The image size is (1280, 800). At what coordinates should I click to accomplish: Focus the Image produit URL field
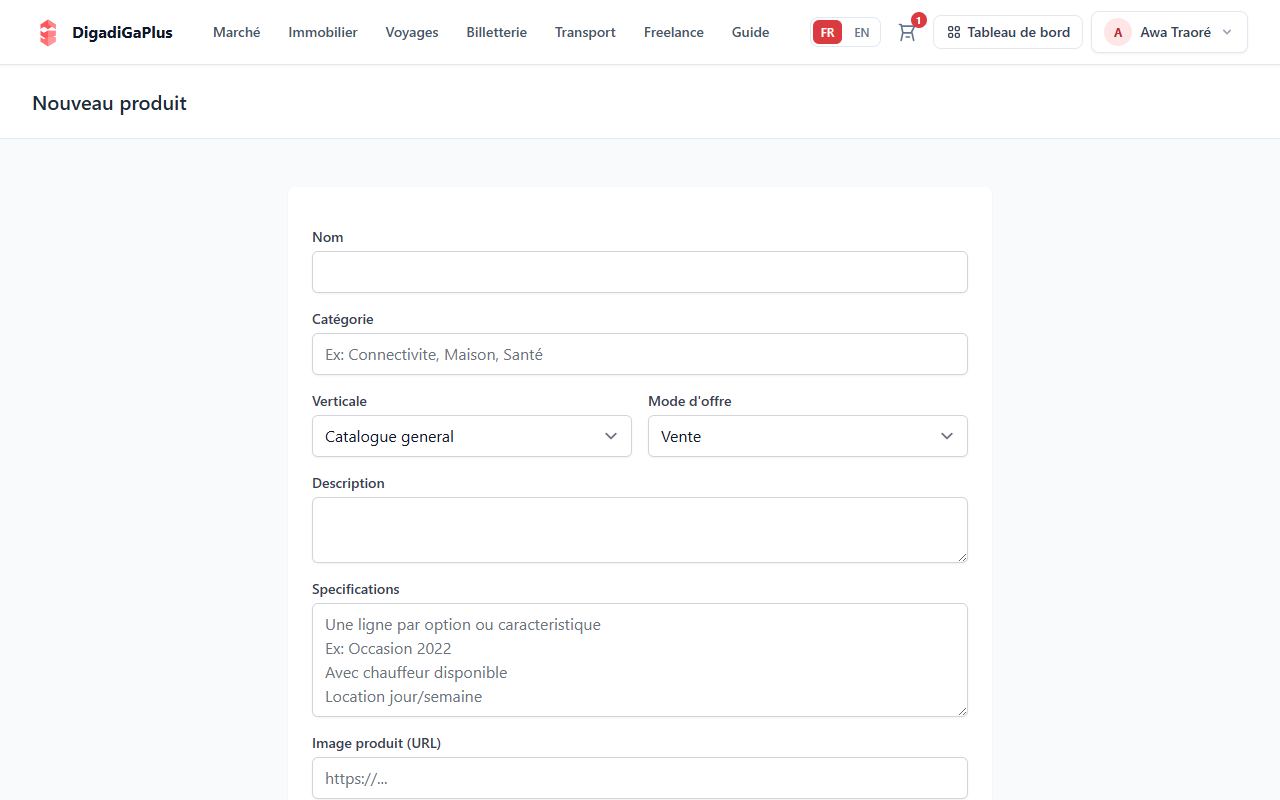640,778
